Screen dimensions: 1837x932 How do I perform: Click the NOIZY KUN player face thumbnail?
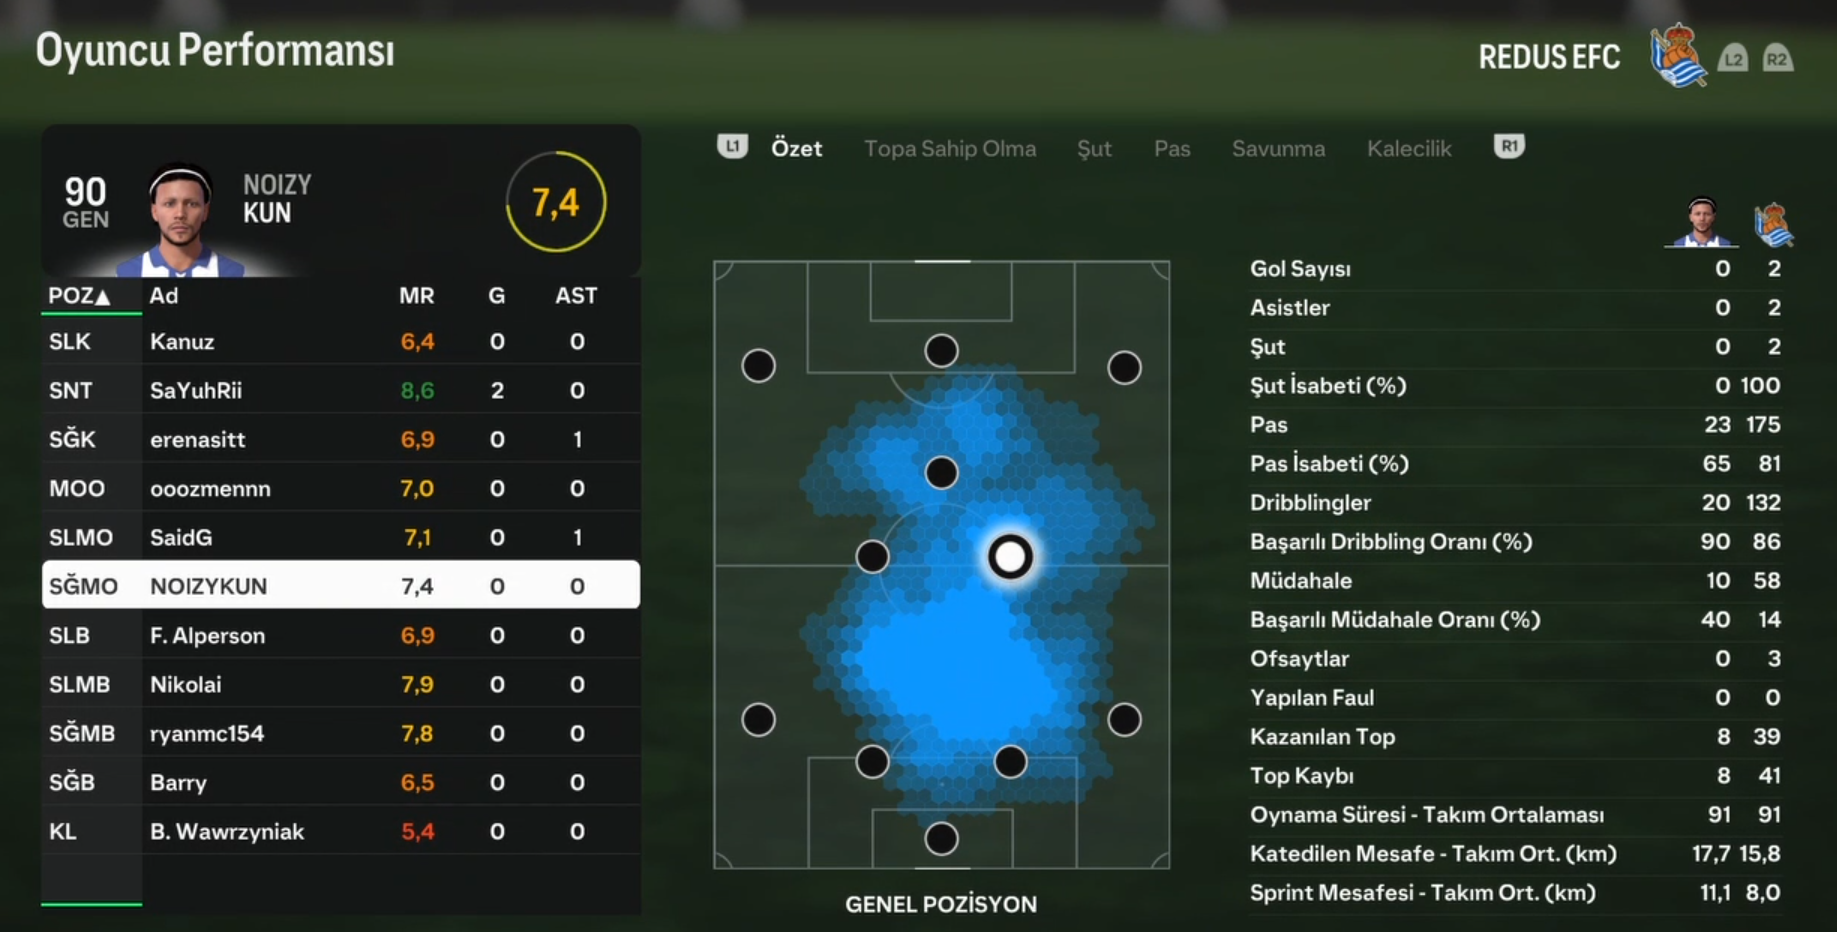click(x=181, y=220)
